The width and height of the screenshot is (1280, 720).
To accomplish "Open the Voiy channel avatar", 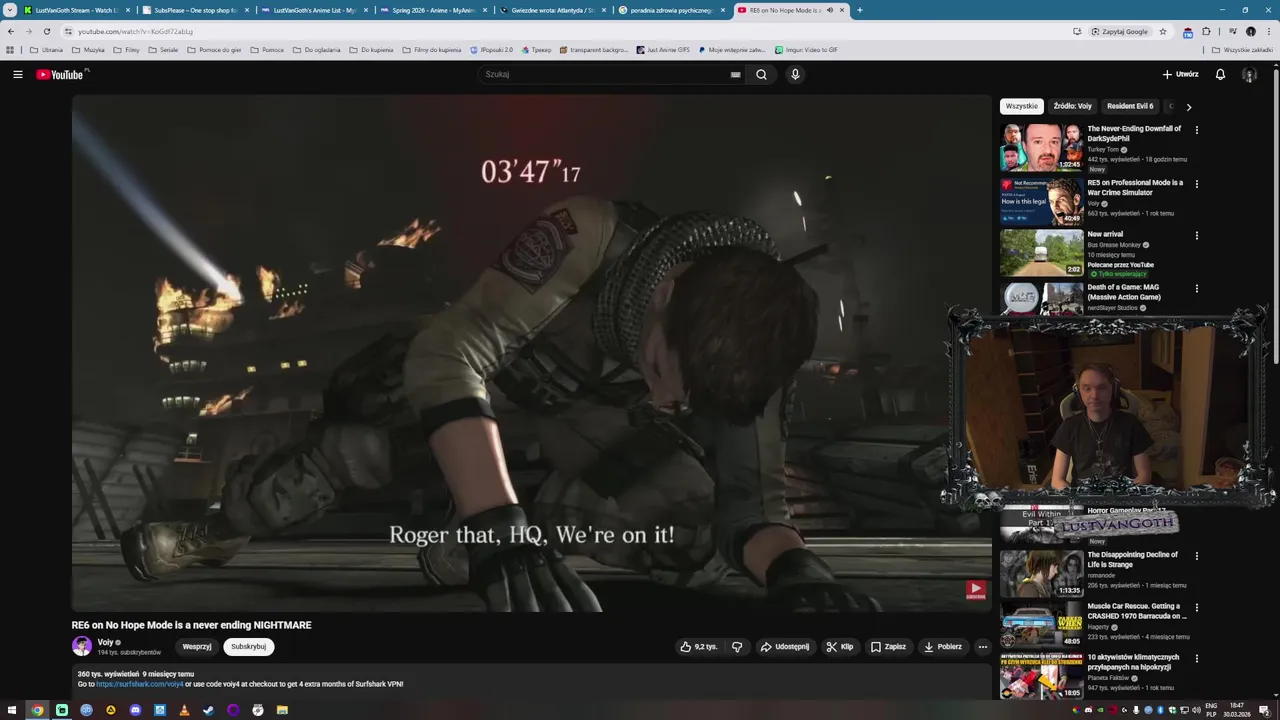I will [x=82, y=646].
